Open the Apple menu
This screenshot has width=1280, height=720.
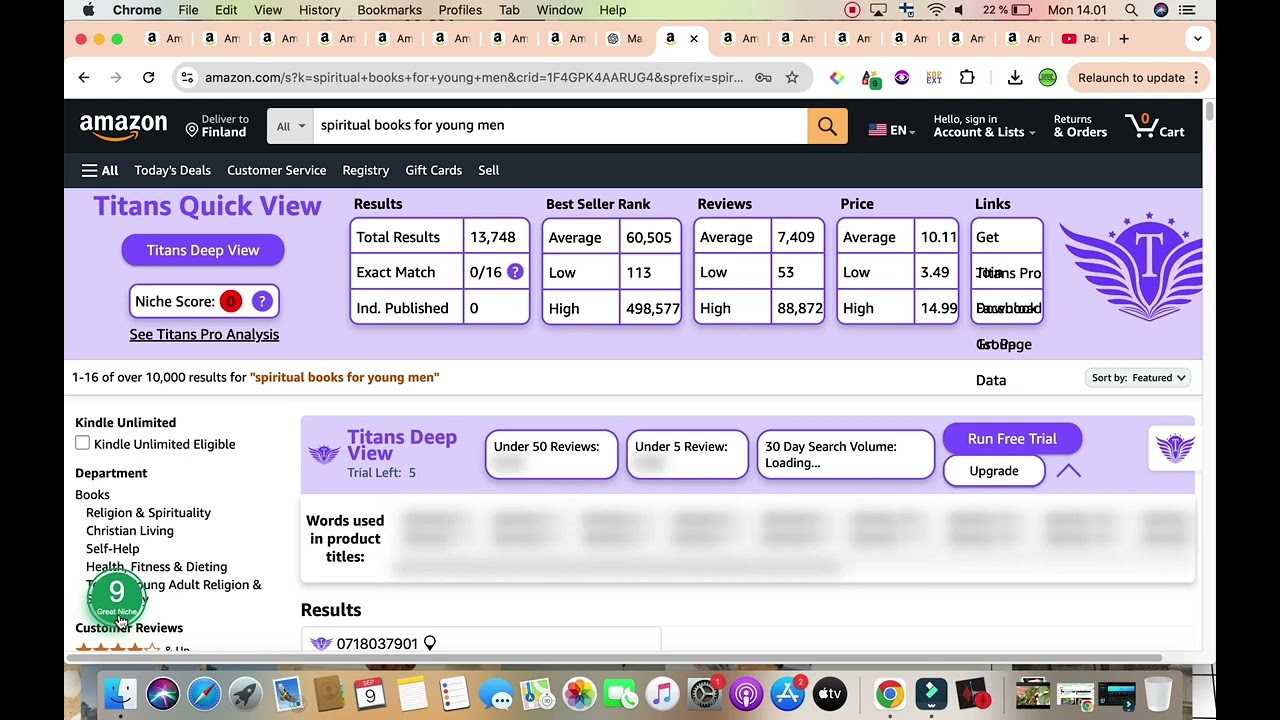[88, 10]
